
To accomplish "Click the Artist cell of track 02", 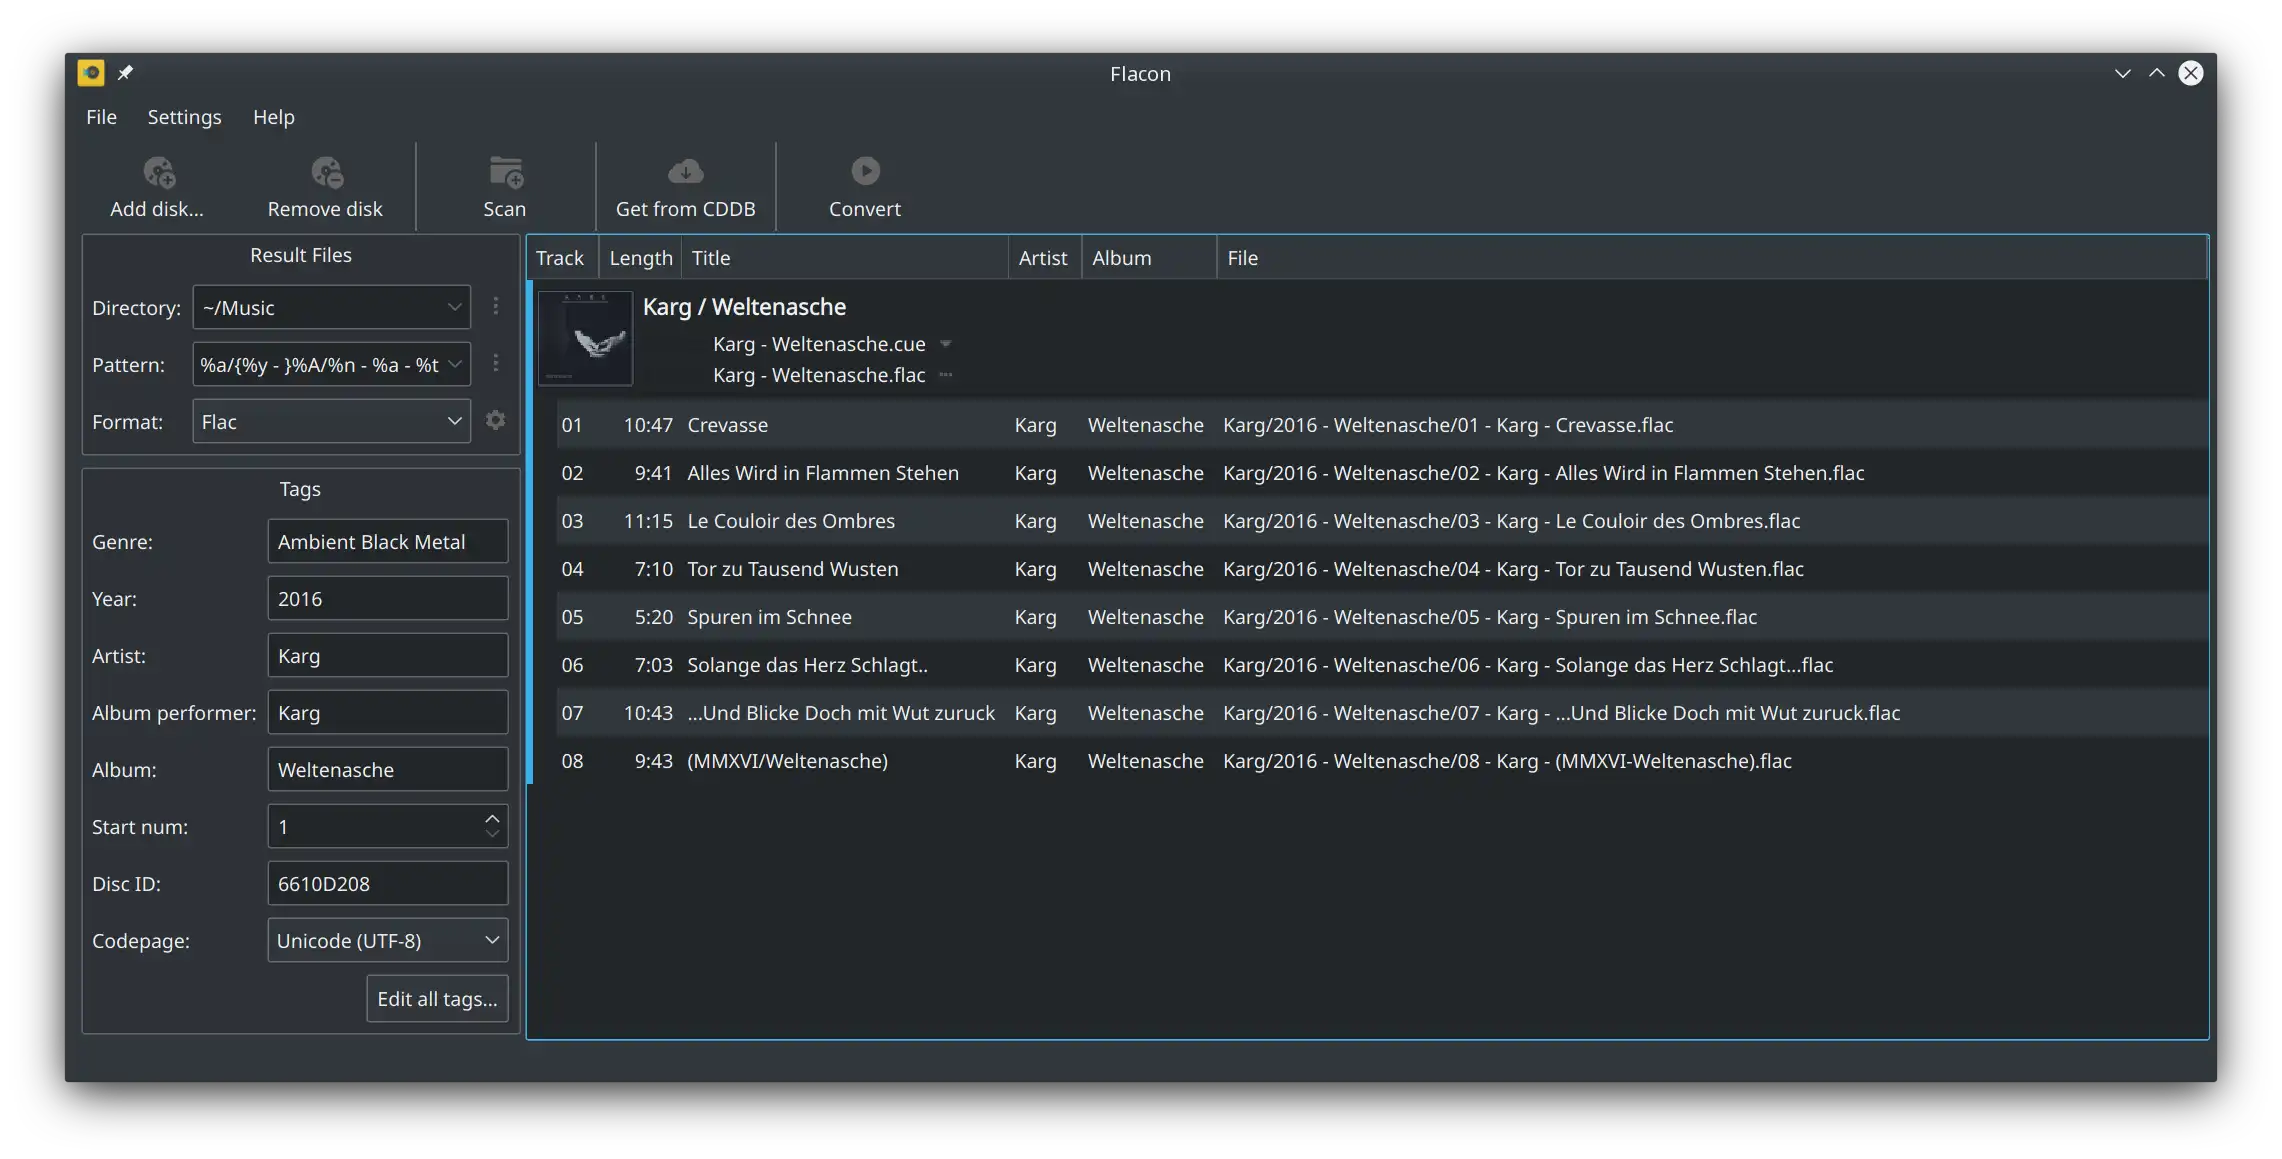I will 1035,473.
